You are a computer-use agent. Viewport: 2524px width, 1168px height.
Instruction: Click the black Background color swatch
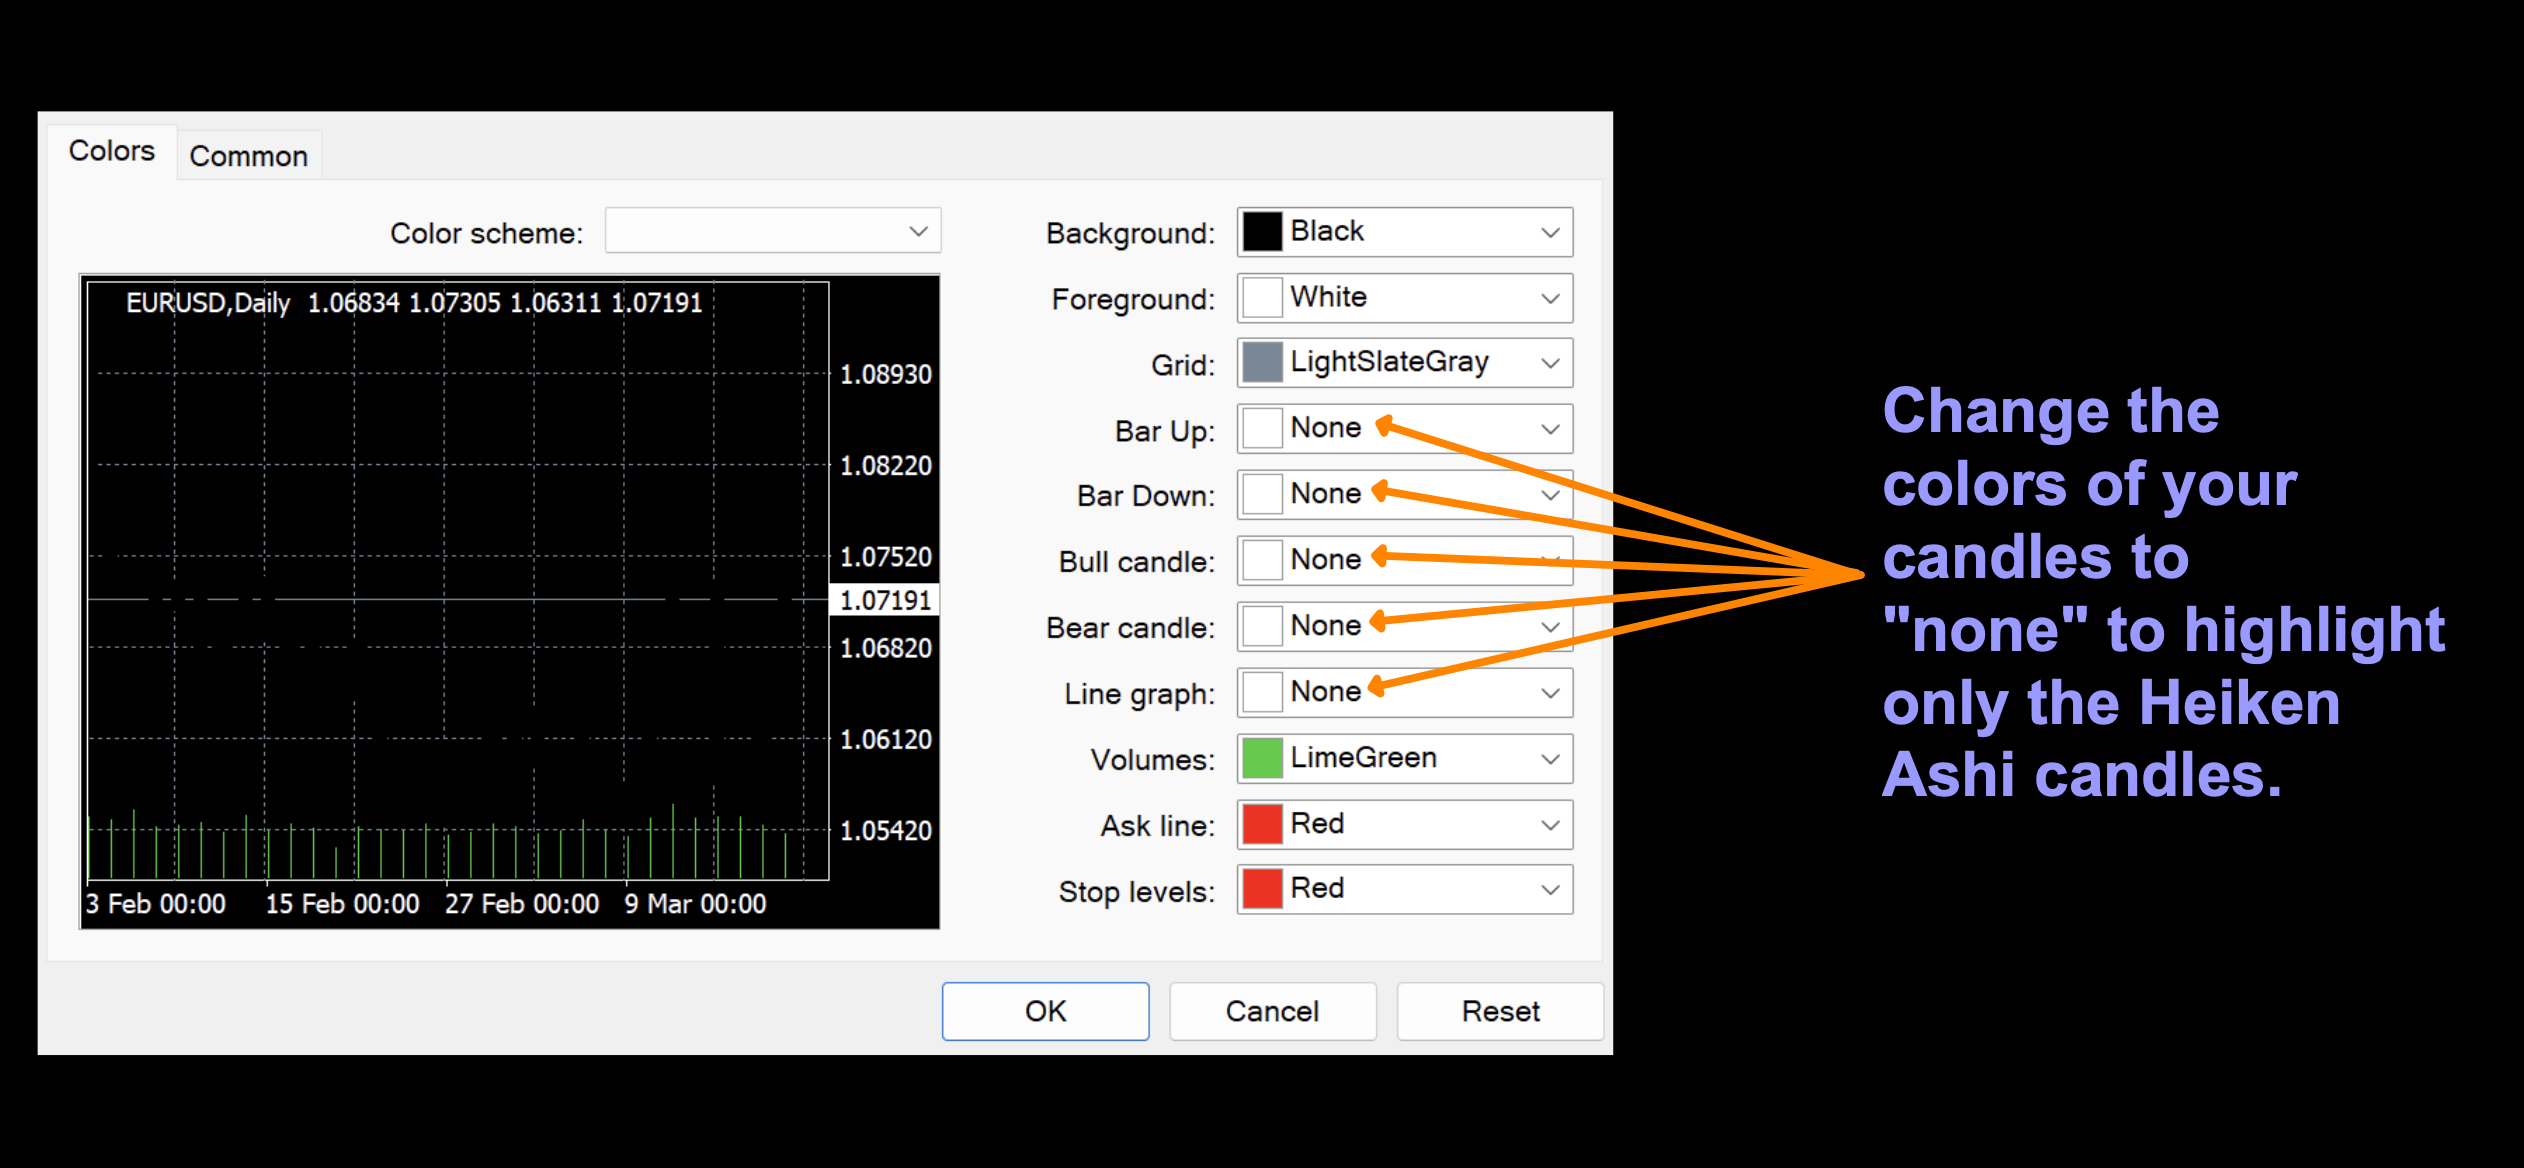[x=1262, y=232]
